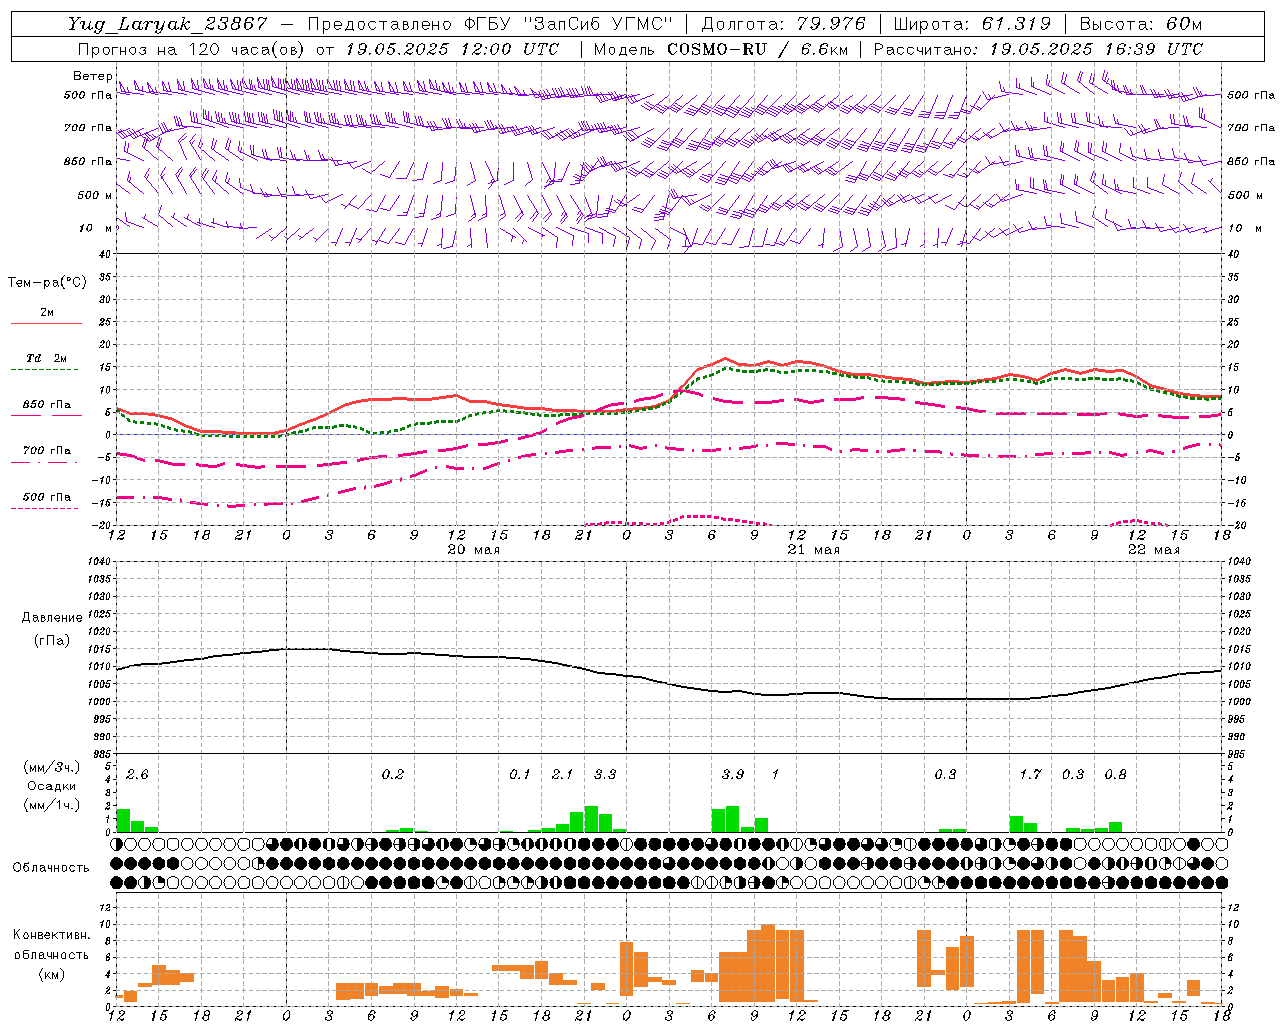
Task: Select the 2м temperature legend entry
Action: click(x=46, y=313)
